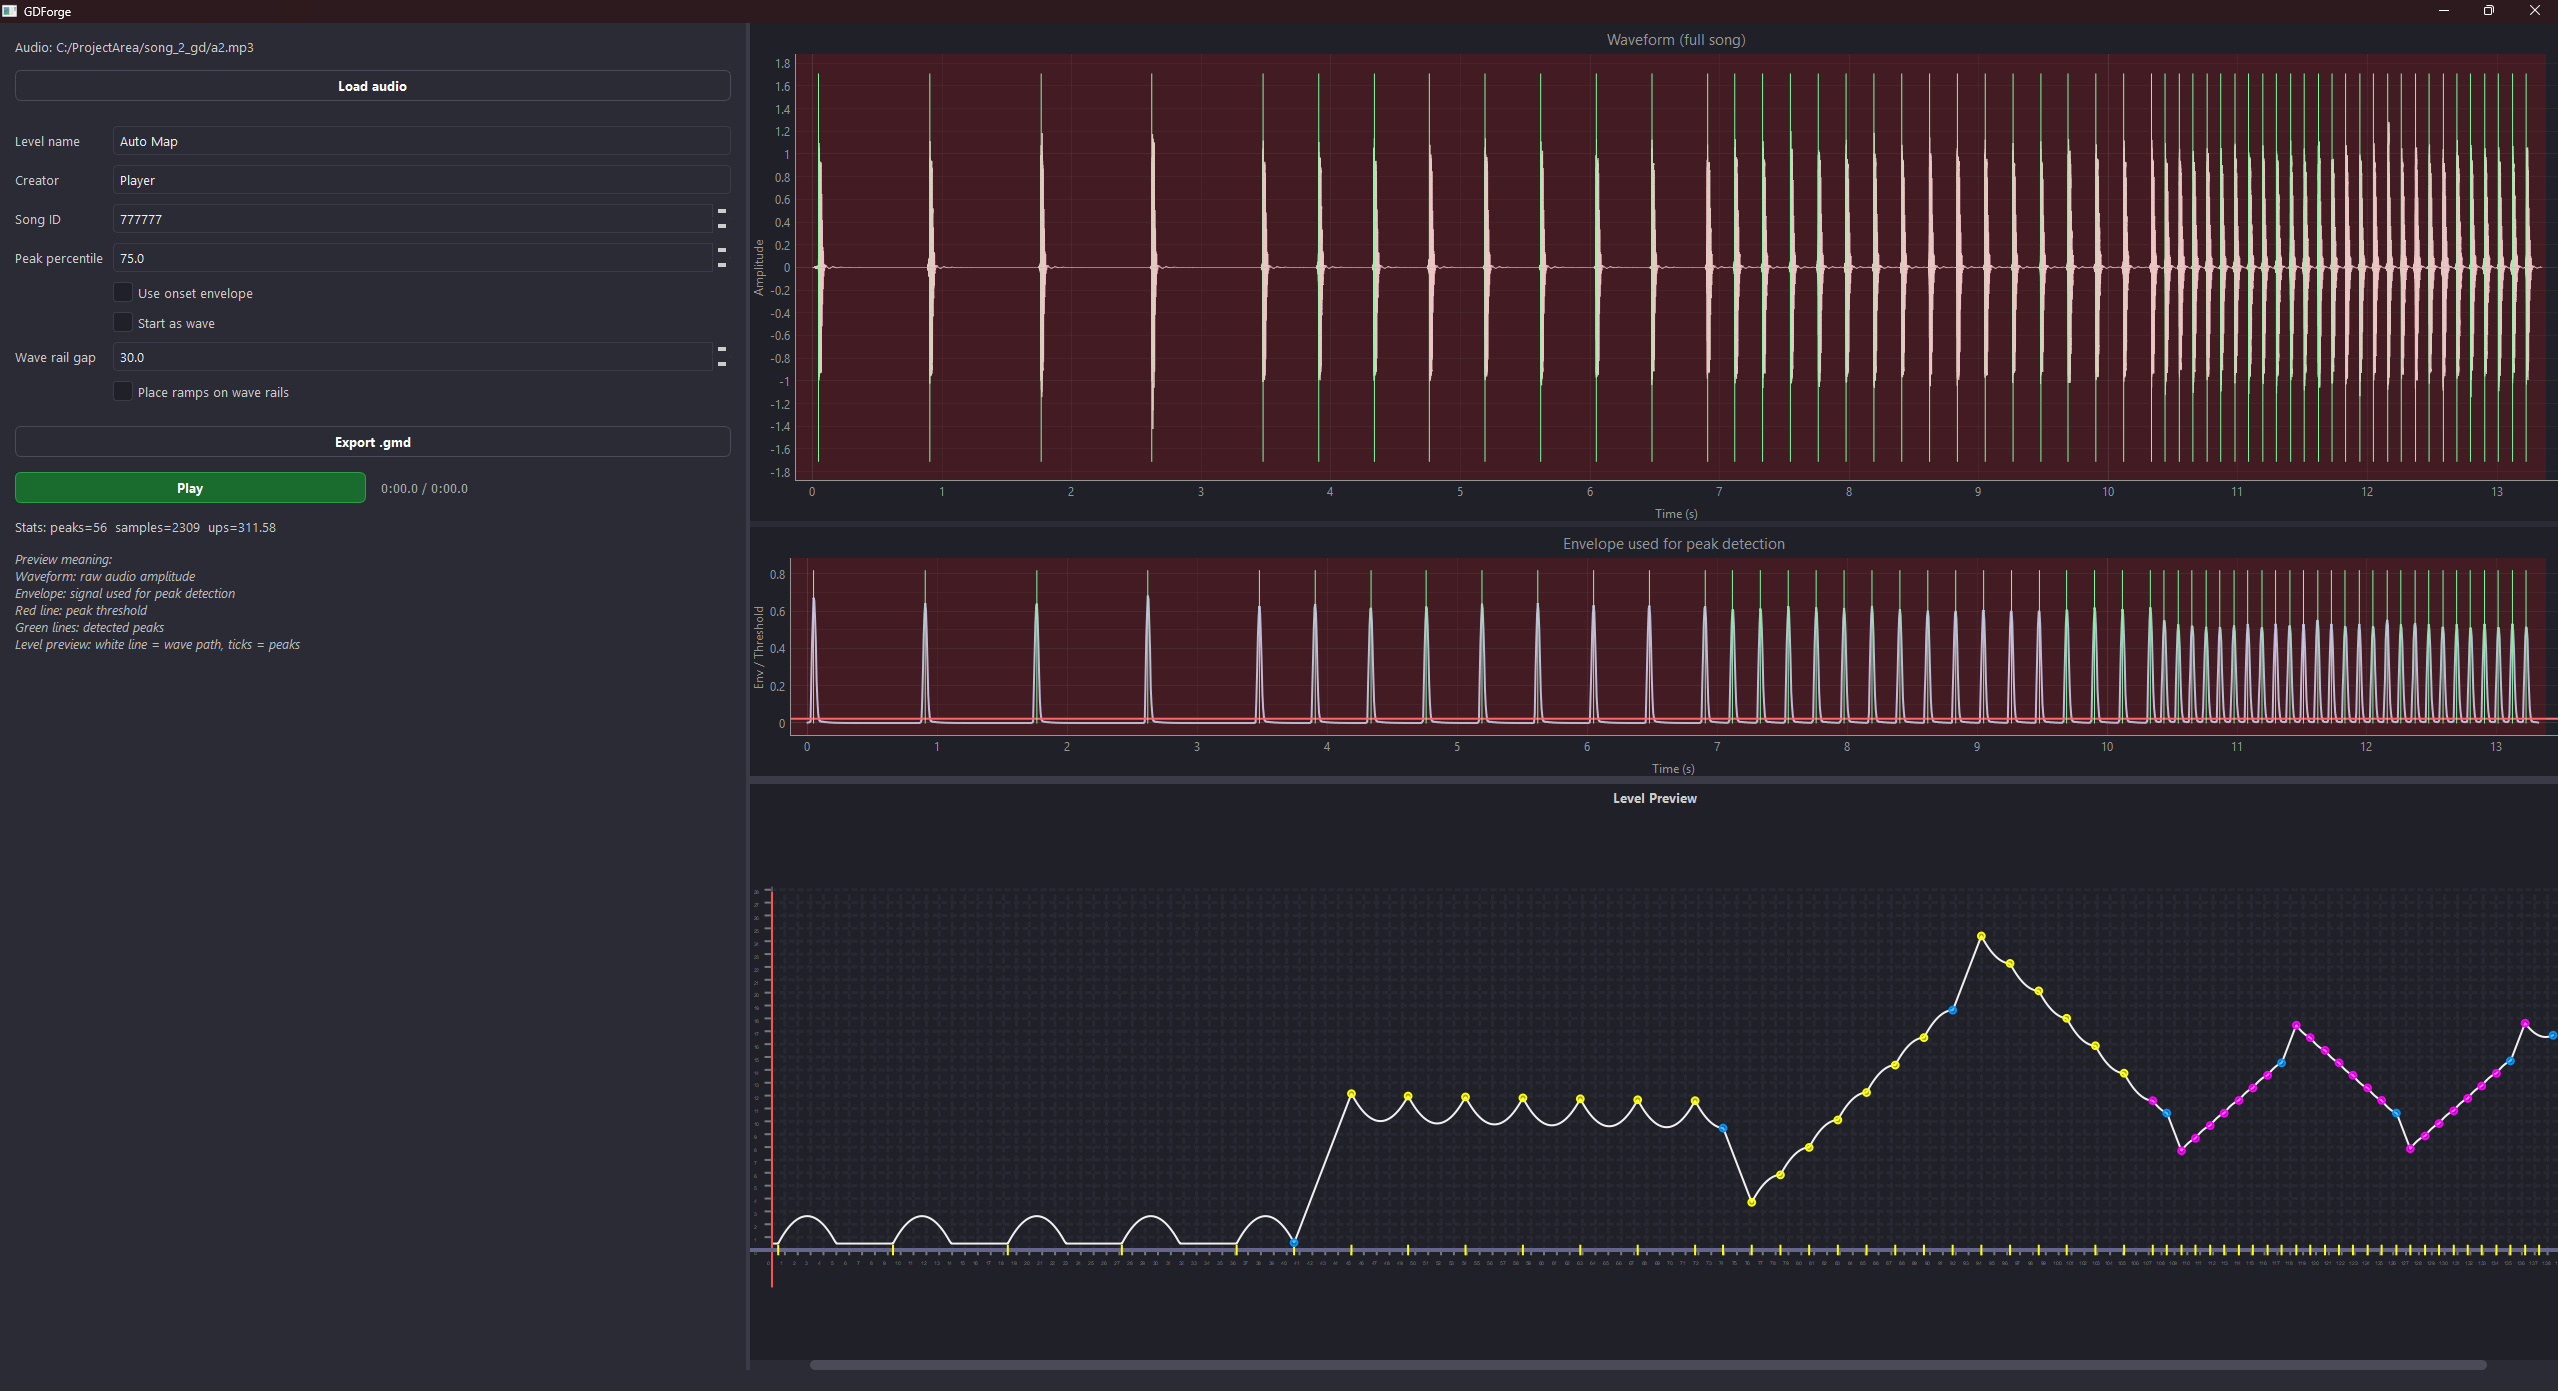Image resolution: width=2558 pixels, height=1391 pixels.
Task: Toggle Start as wave checkbox
Action: [123, 323]
